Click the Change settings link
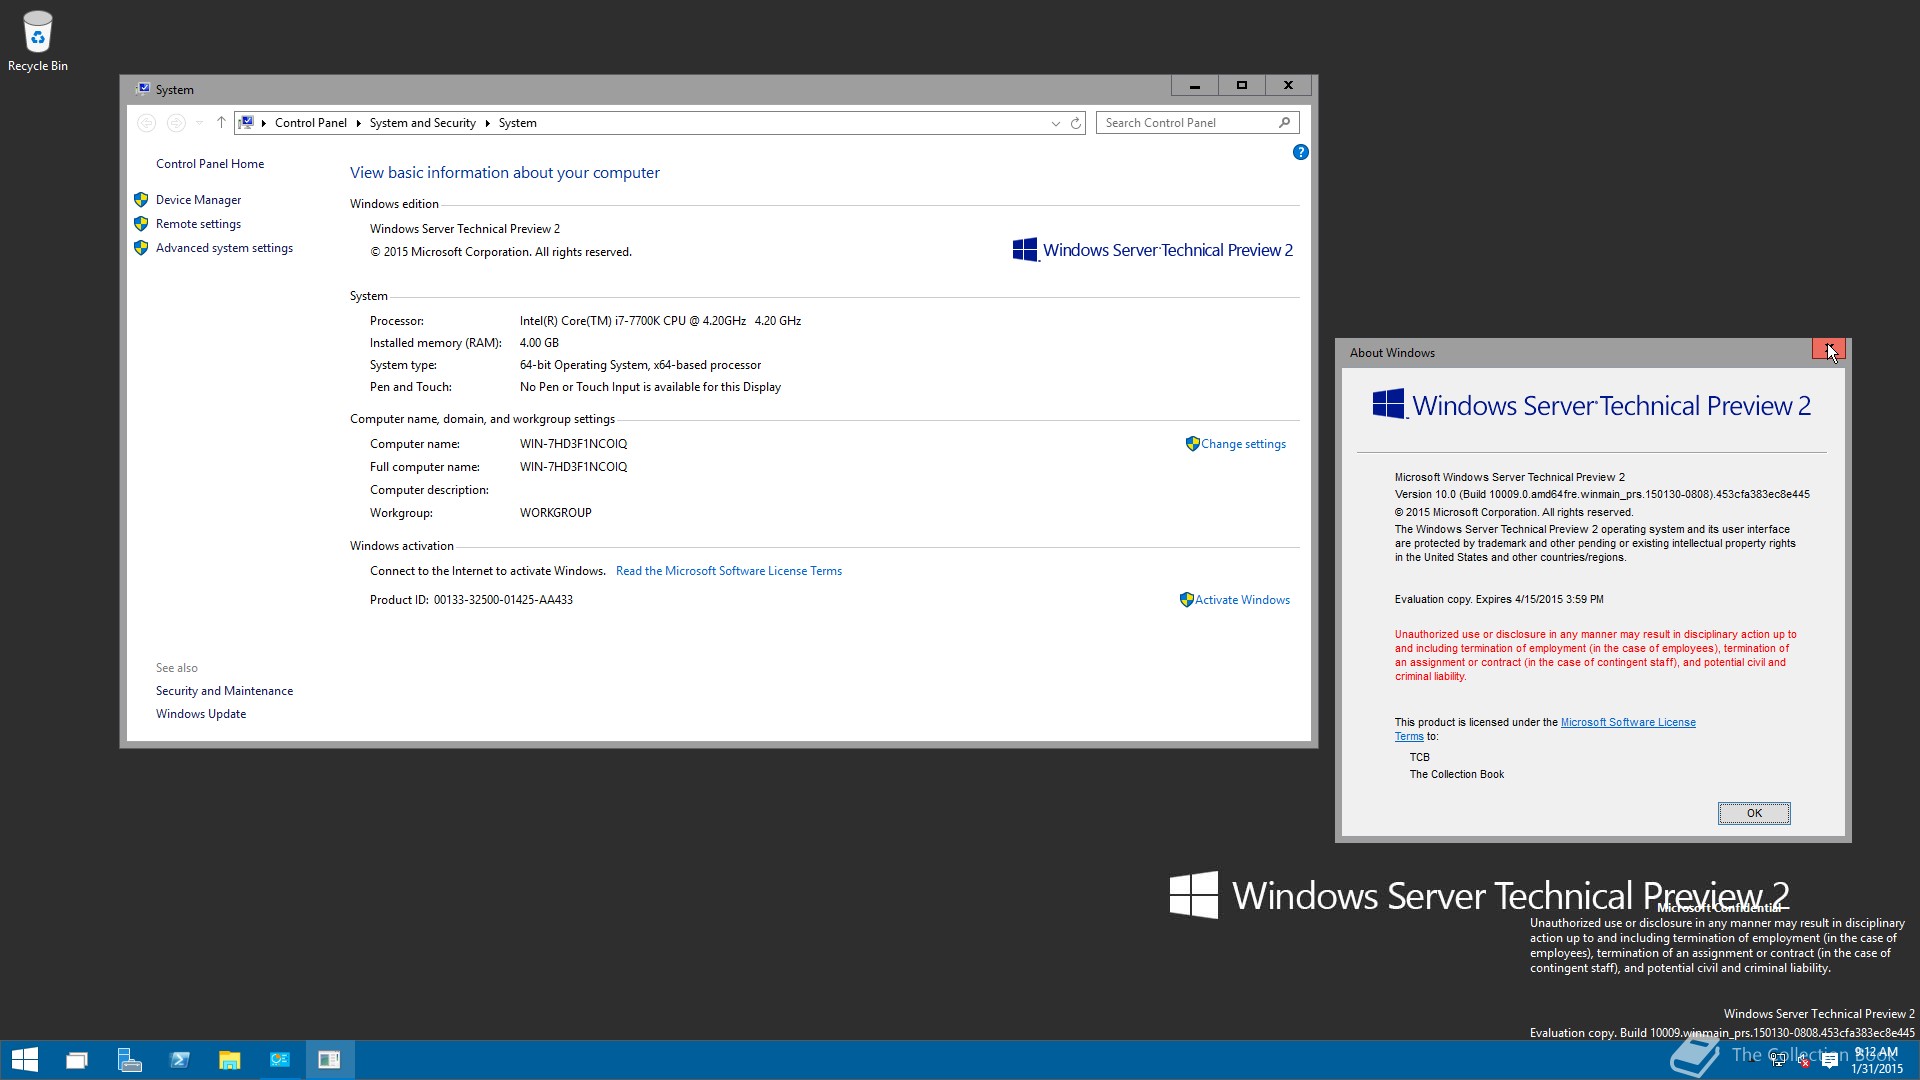The image size is (1920, 1080). (1243, 444)
